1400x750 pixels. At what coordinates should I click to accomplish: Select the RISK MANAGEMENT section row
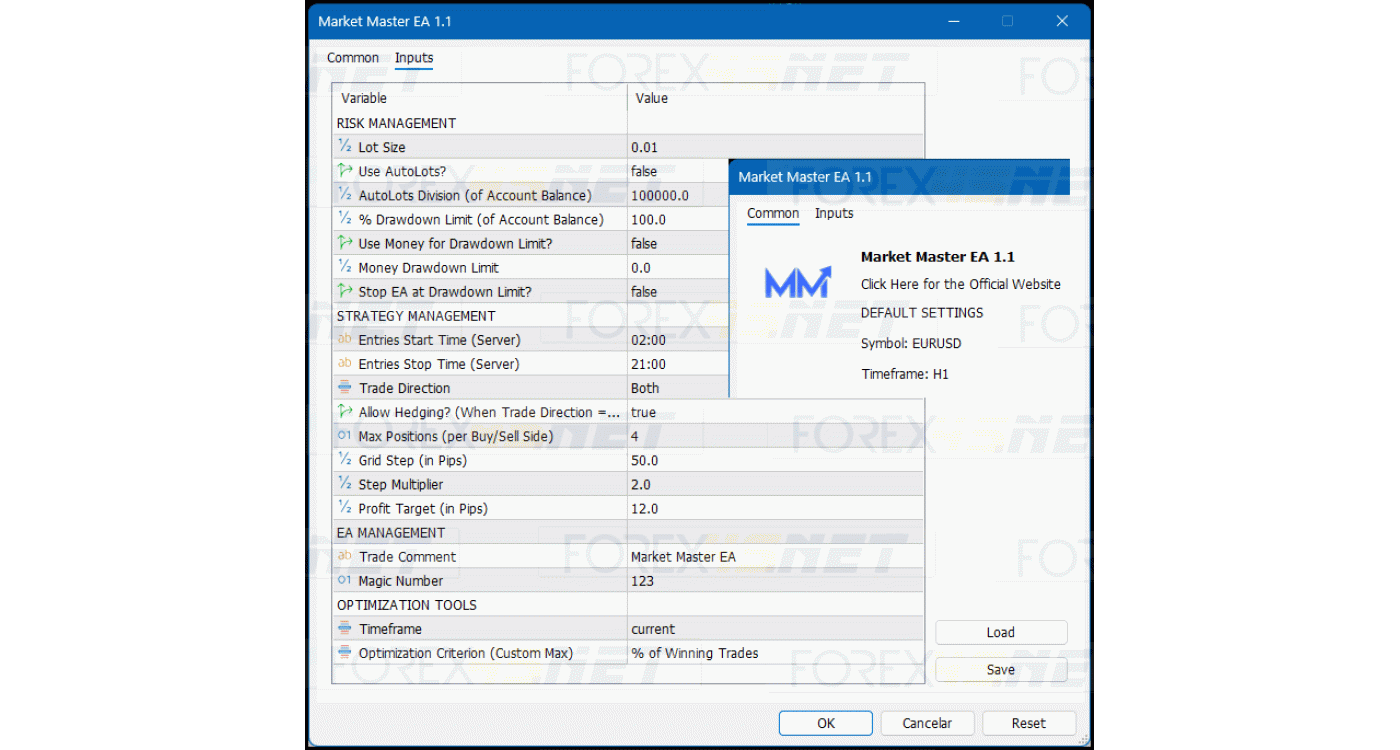(x=628, y=123)
